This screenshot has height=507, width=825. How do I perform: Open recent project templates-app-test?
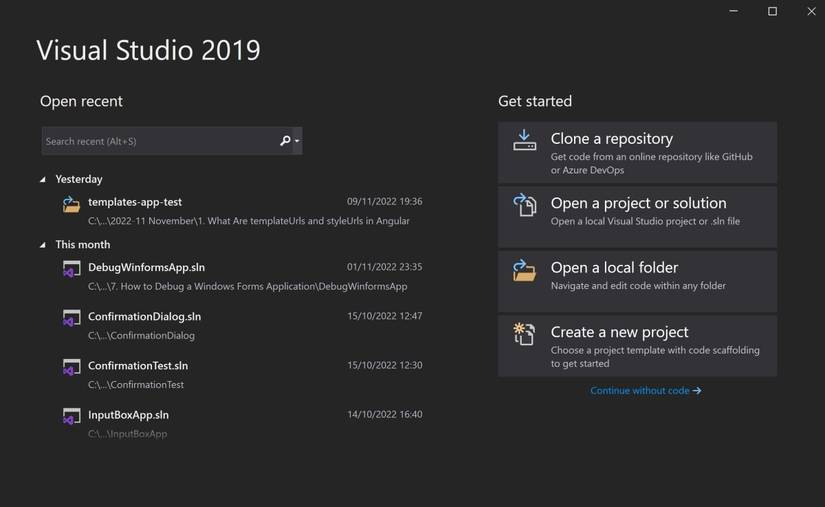tap(242, 211)
